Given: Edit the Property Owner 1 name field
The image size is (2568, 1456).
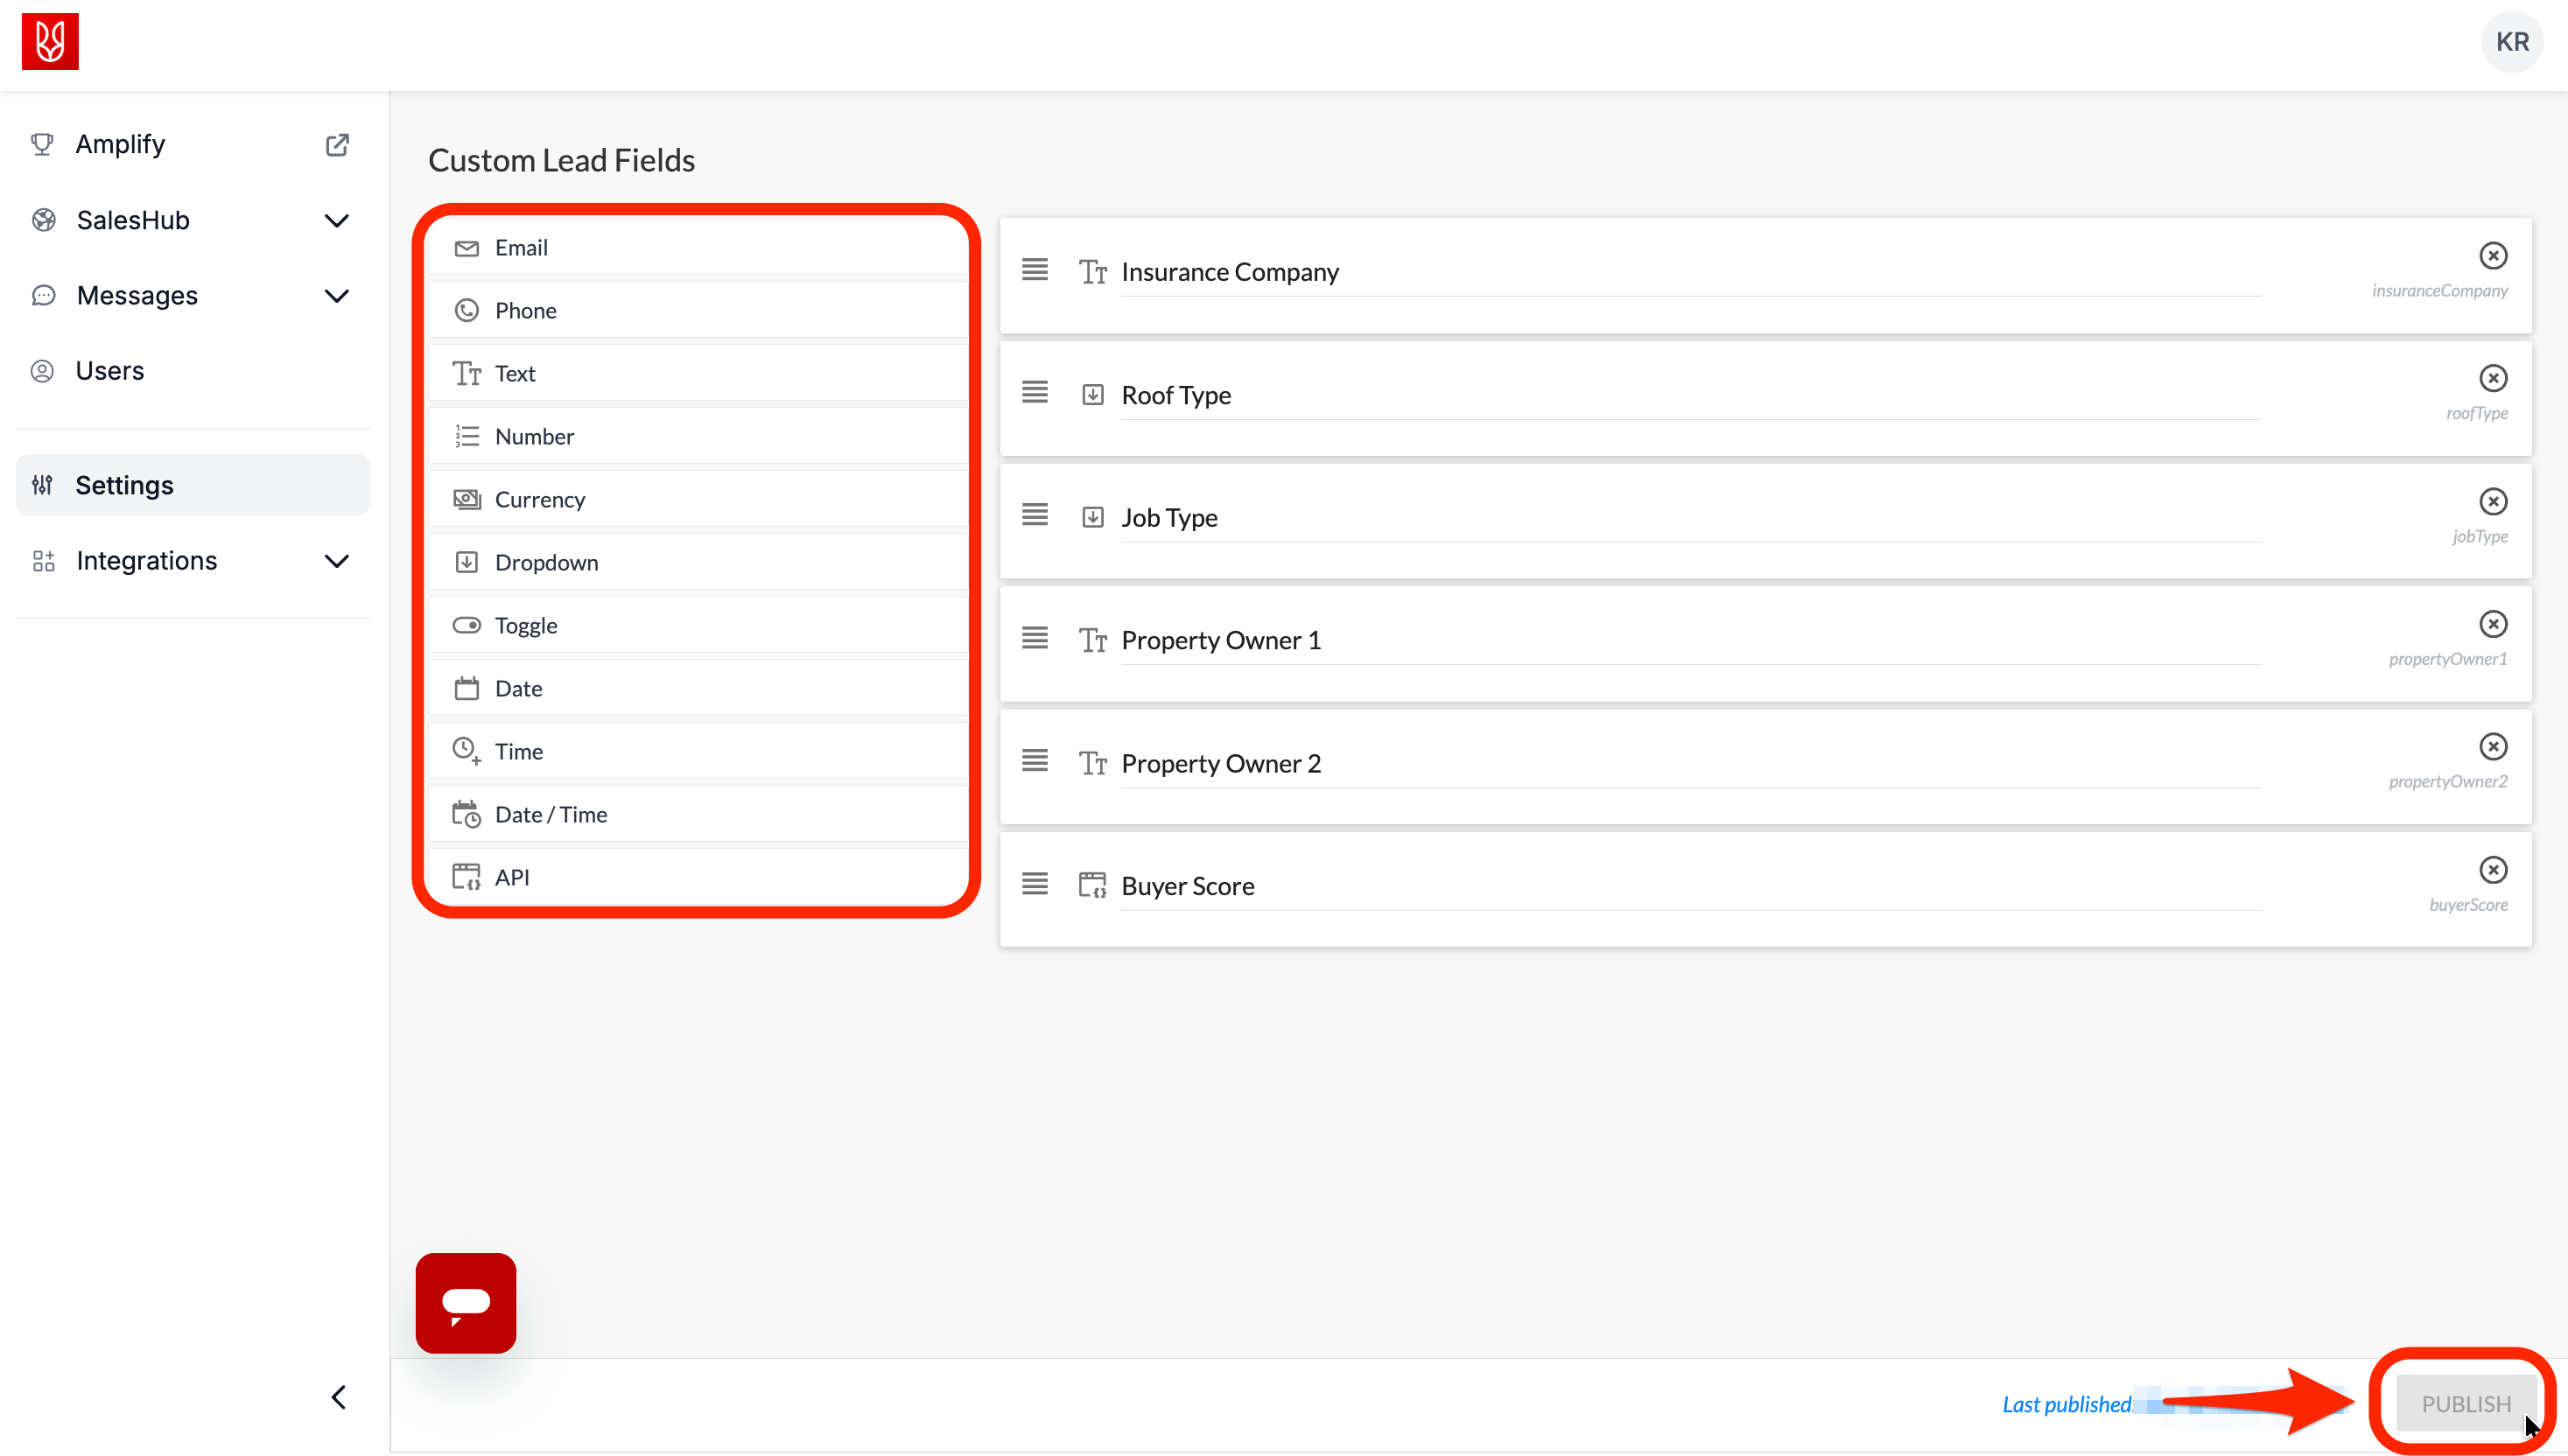Looking at the screenshot, I should pyautogui.click(x=1688, y=640).
